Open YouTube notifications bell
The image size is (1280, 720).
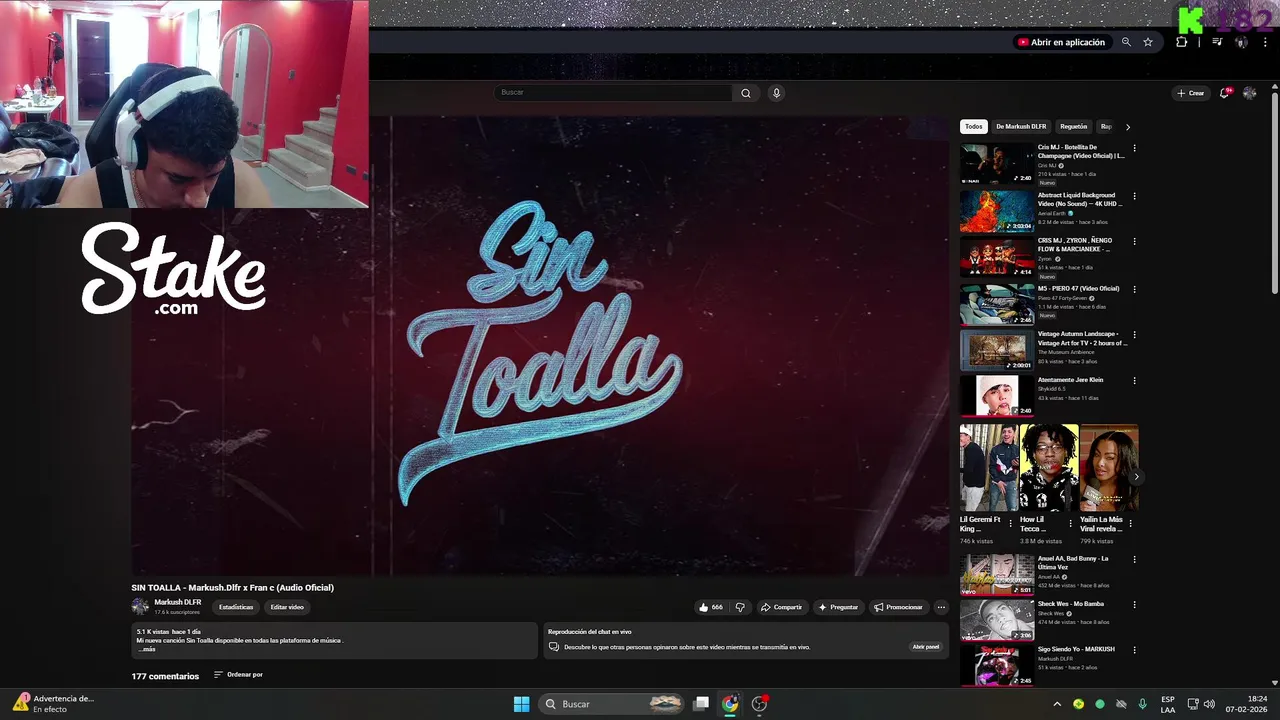[x=1224, y=93]
